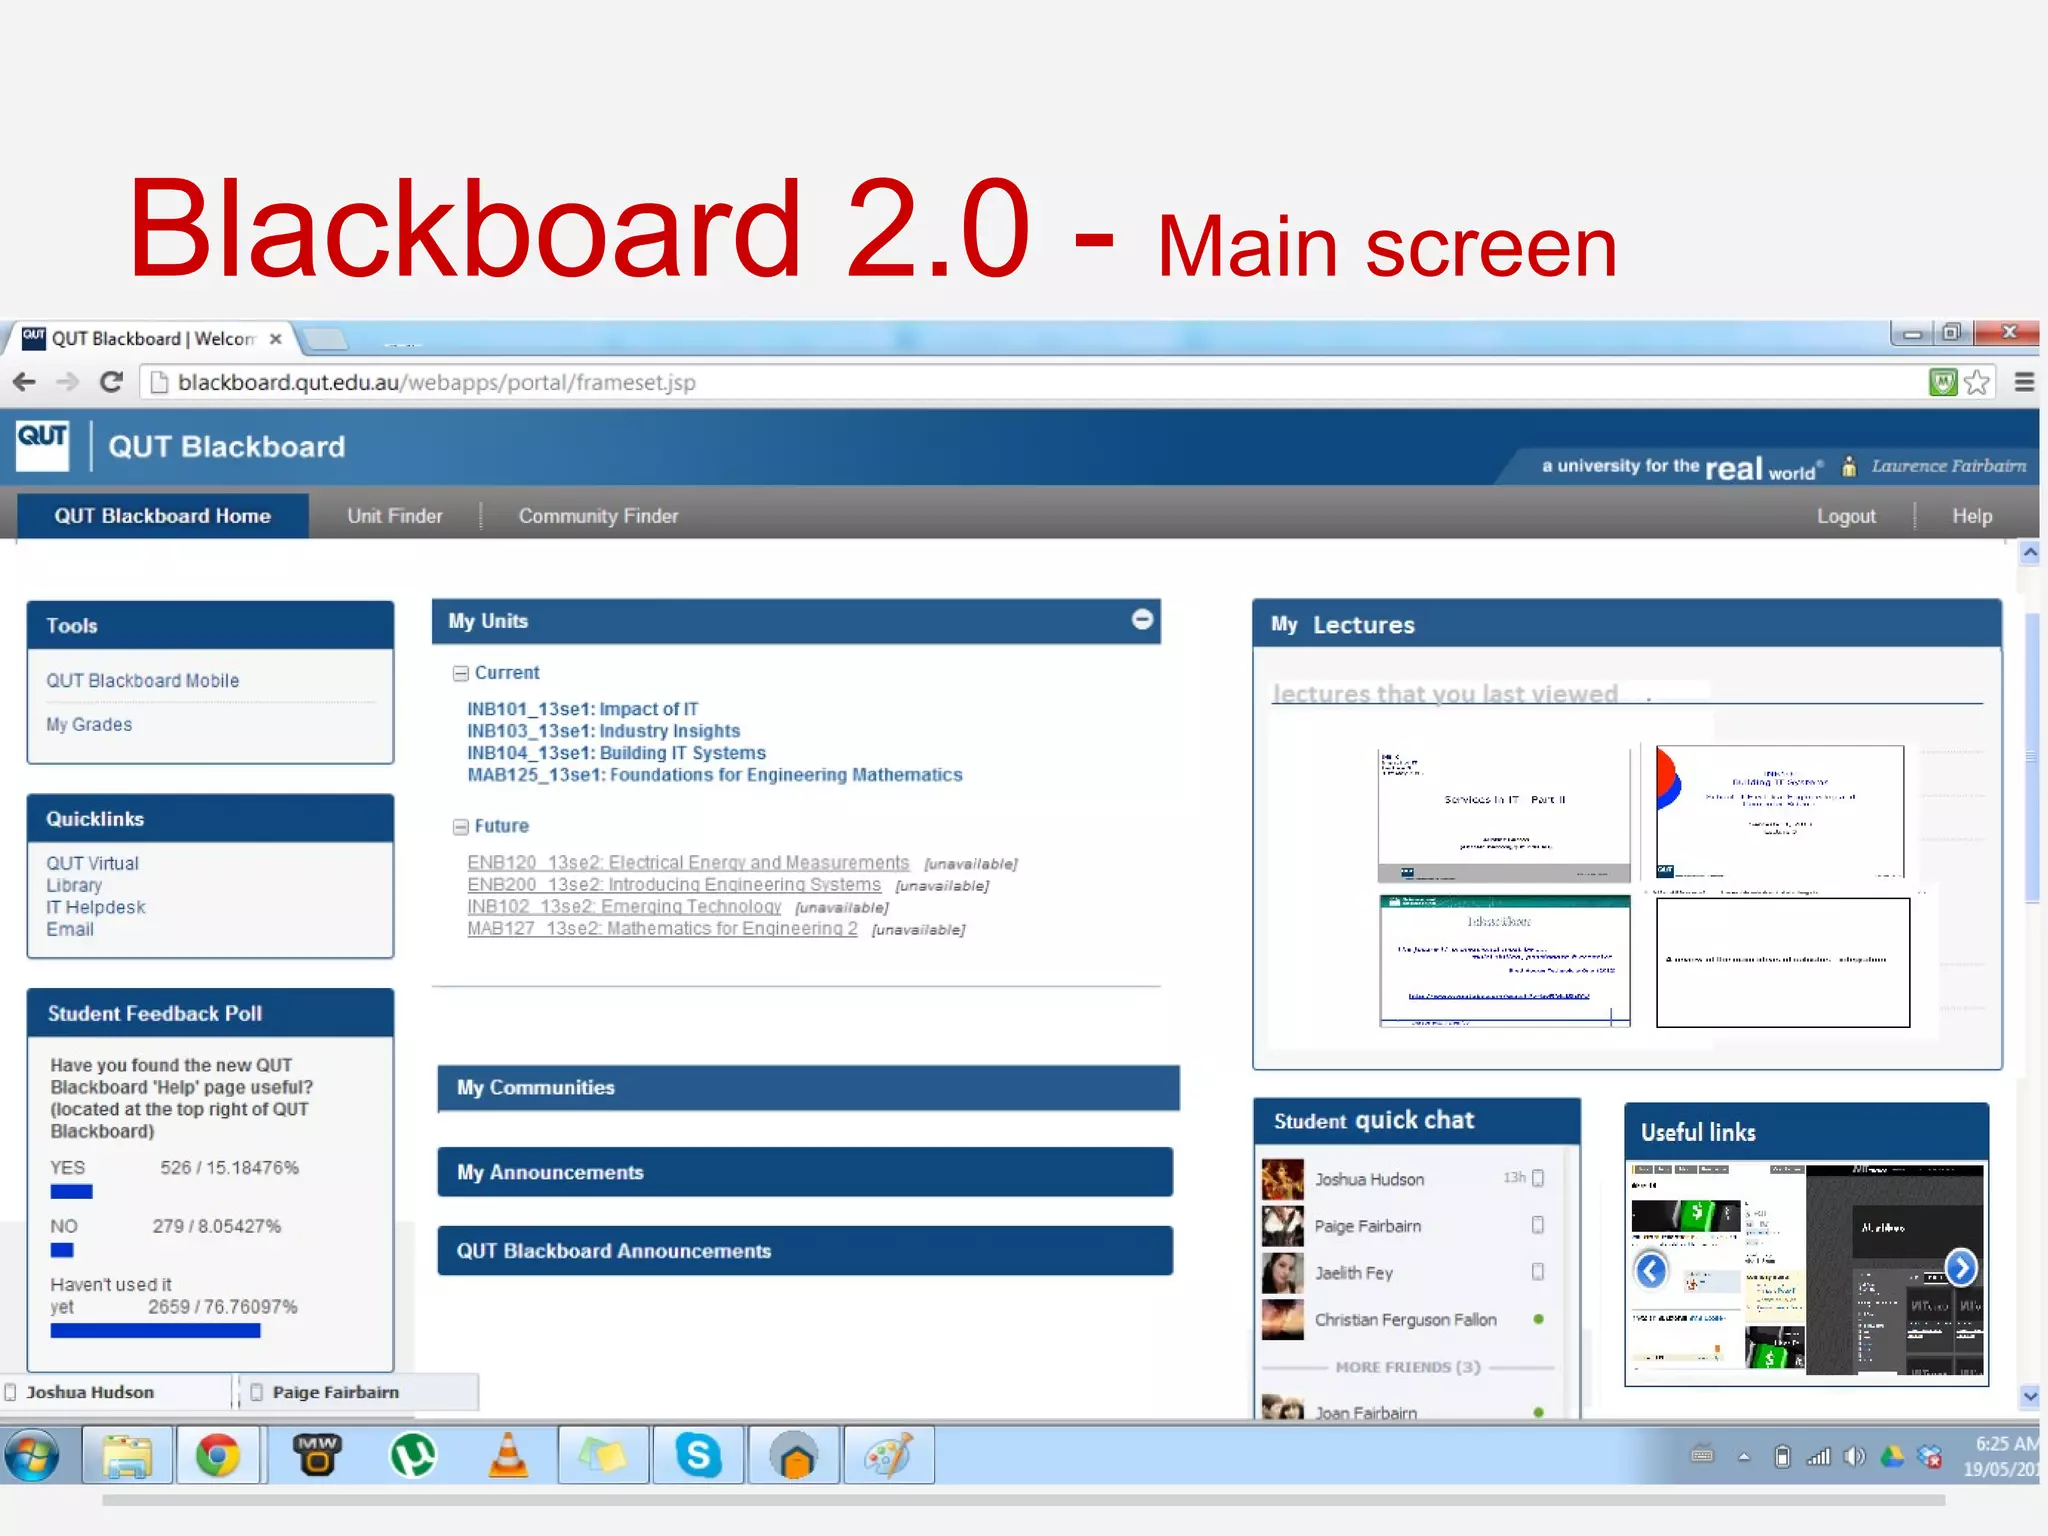2048x1536 pixels.
Task: Open unit INB104_13se1: Building IT Systems
Action: coord(616,753)
